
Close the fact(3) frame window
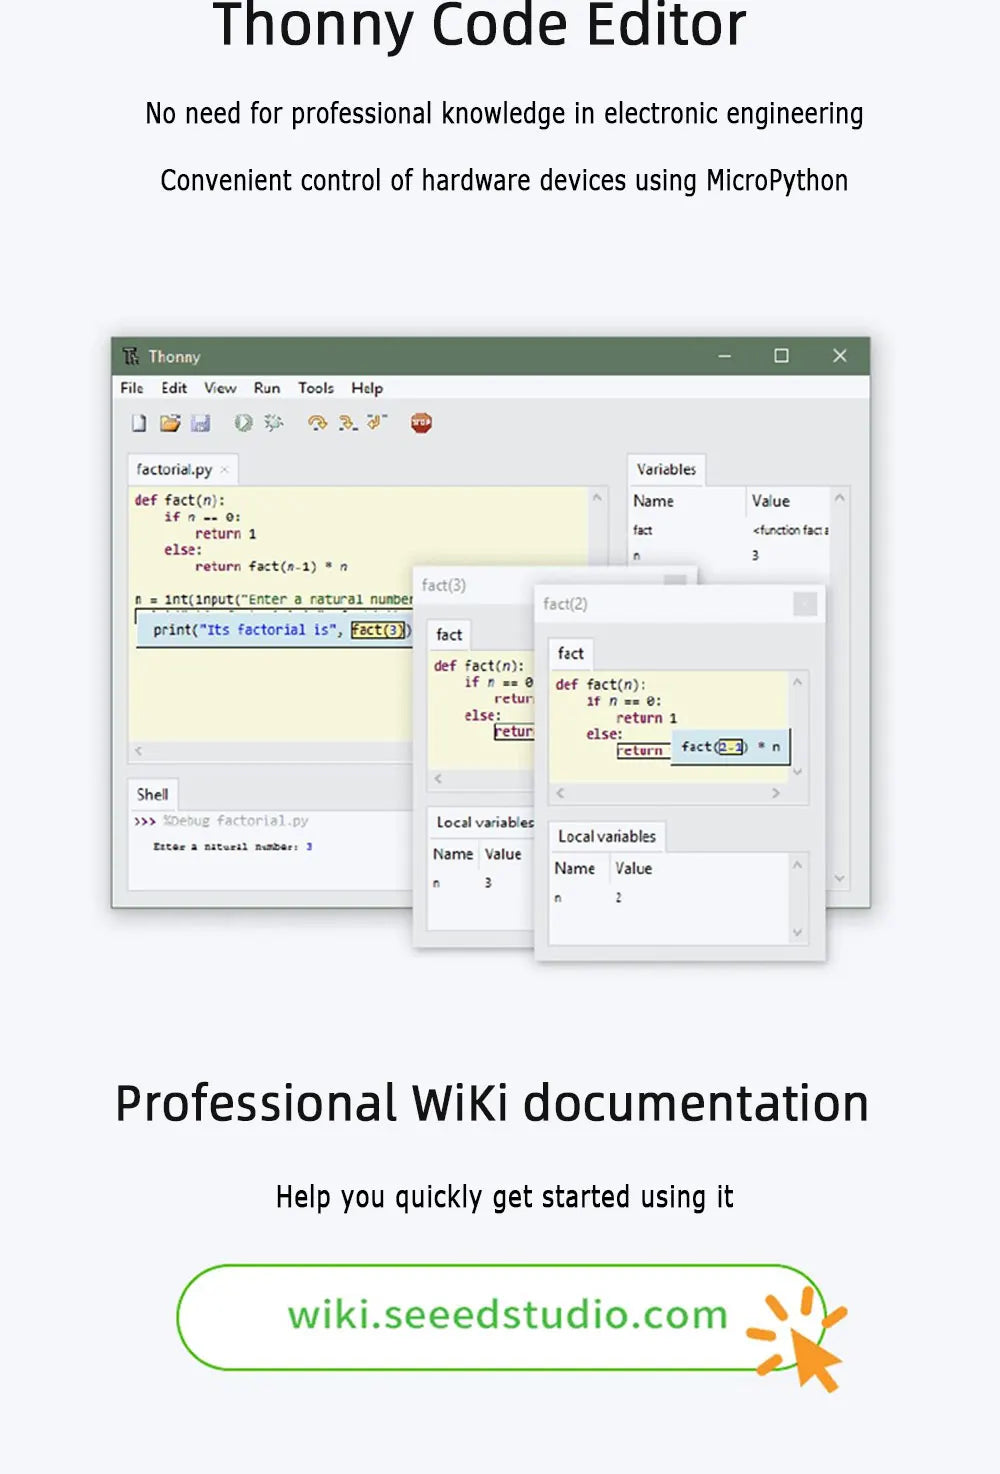(675, 580)
